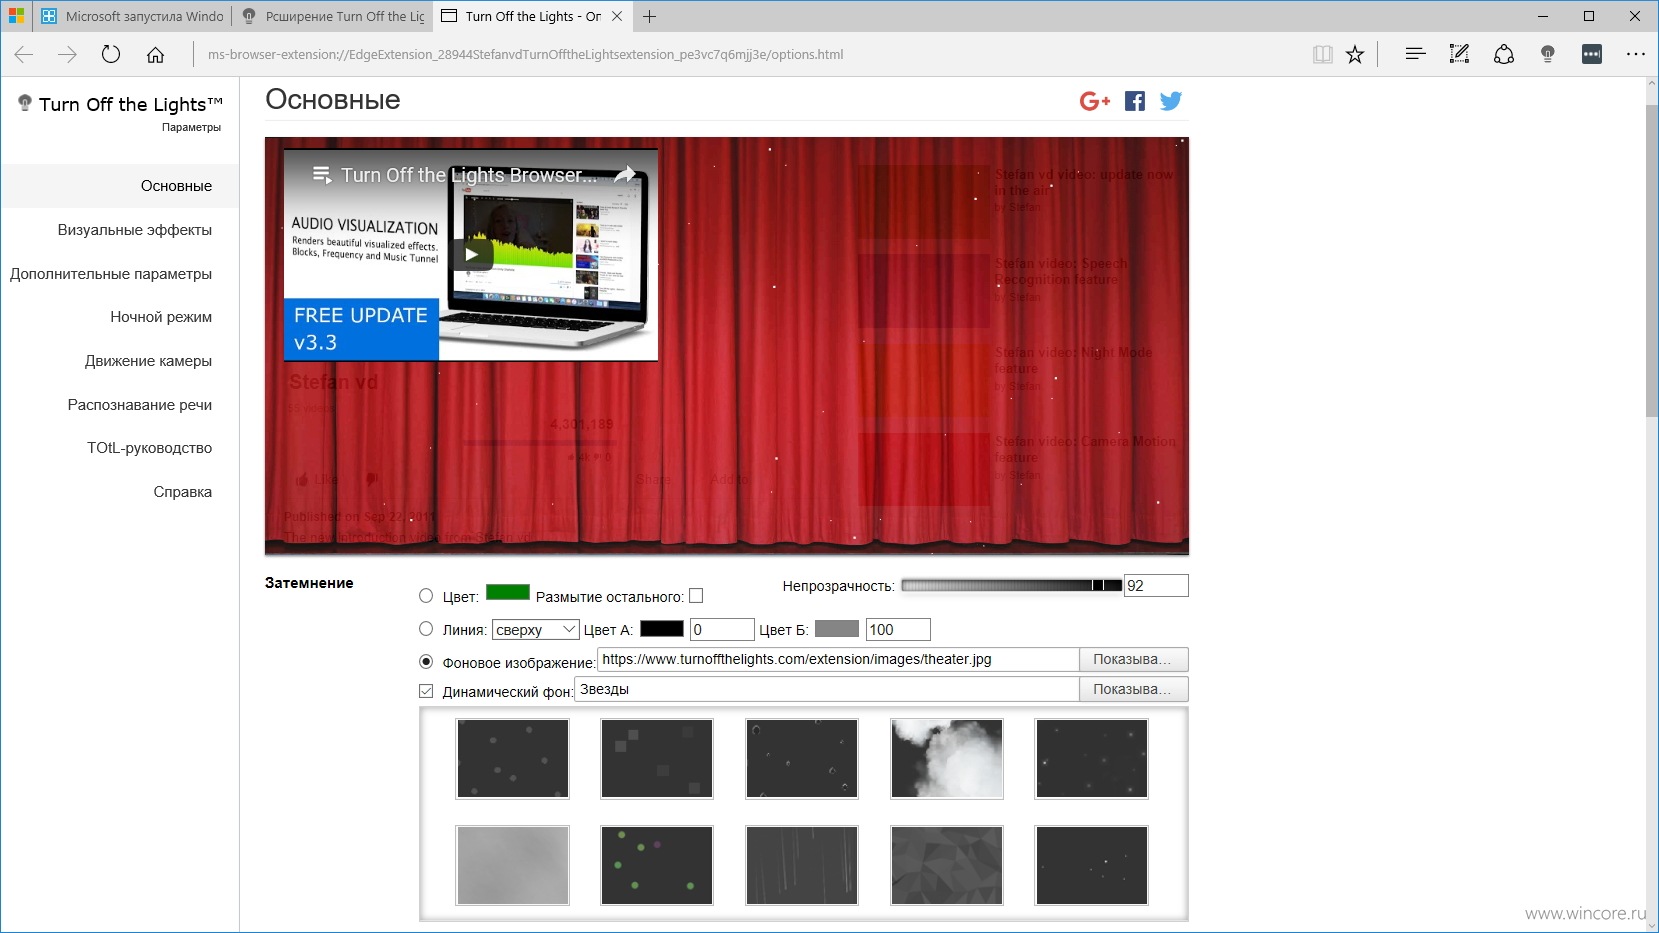Screen dimensions: 1659x933
Task: Close the Turn Off the Lights options tab
Action: (617, 16)
